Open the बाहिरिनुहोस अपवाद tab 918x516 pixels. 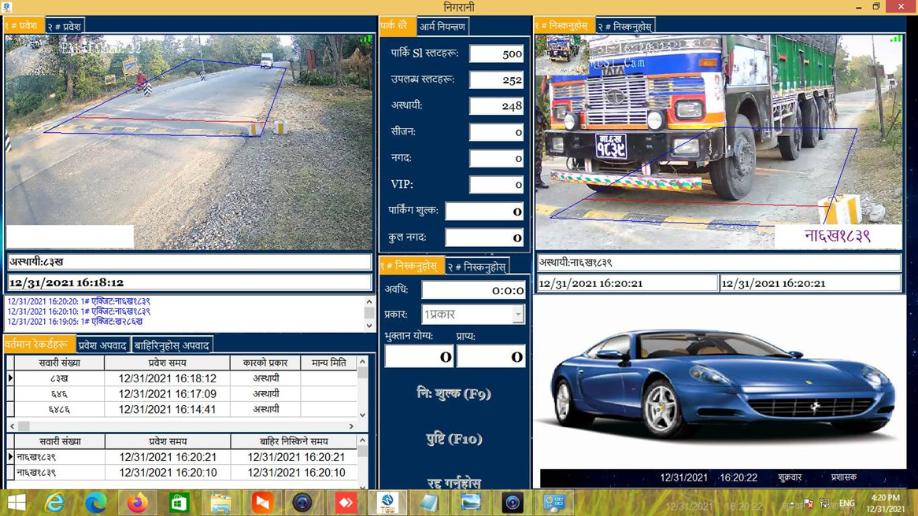coord(172,345)
